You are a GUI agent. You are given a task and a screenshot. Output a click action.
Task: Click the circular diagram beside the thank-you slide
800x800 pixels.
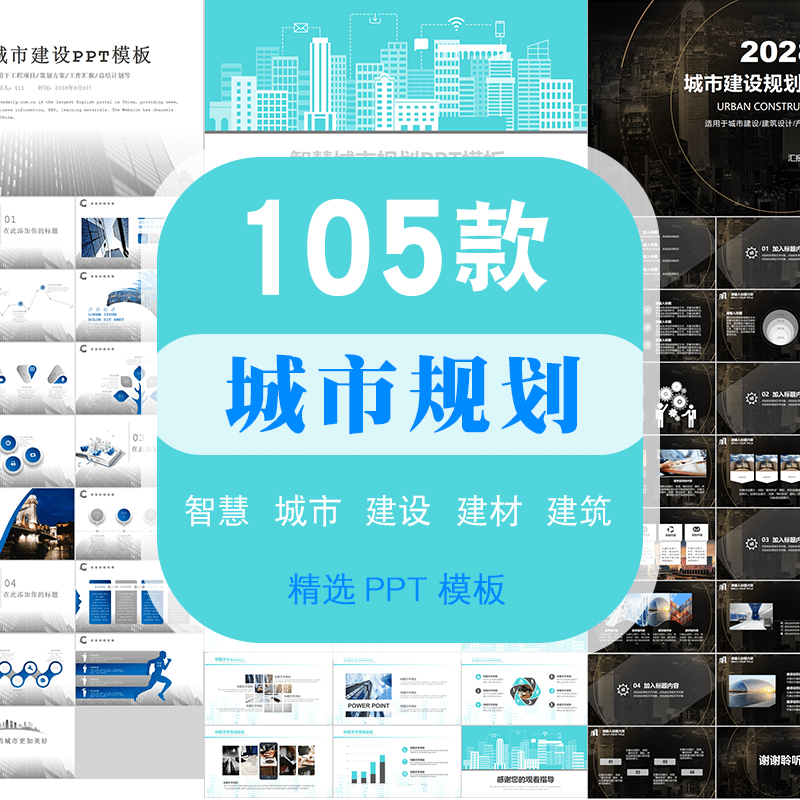[x=525, y=691]
